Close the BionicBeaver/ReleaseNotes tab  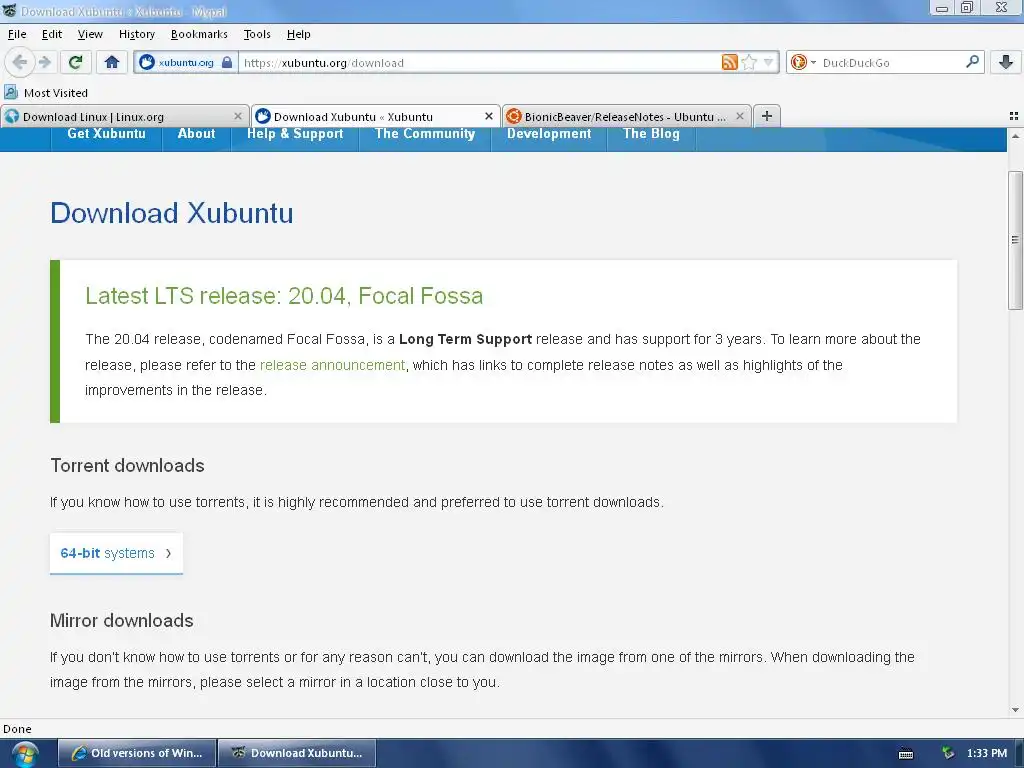(x=739, y=116)
